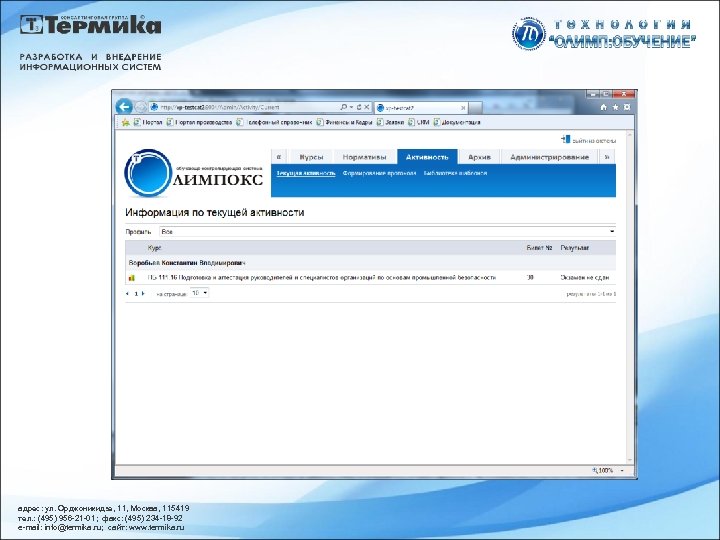Open browser home page icon

click(x=604, y=107)
